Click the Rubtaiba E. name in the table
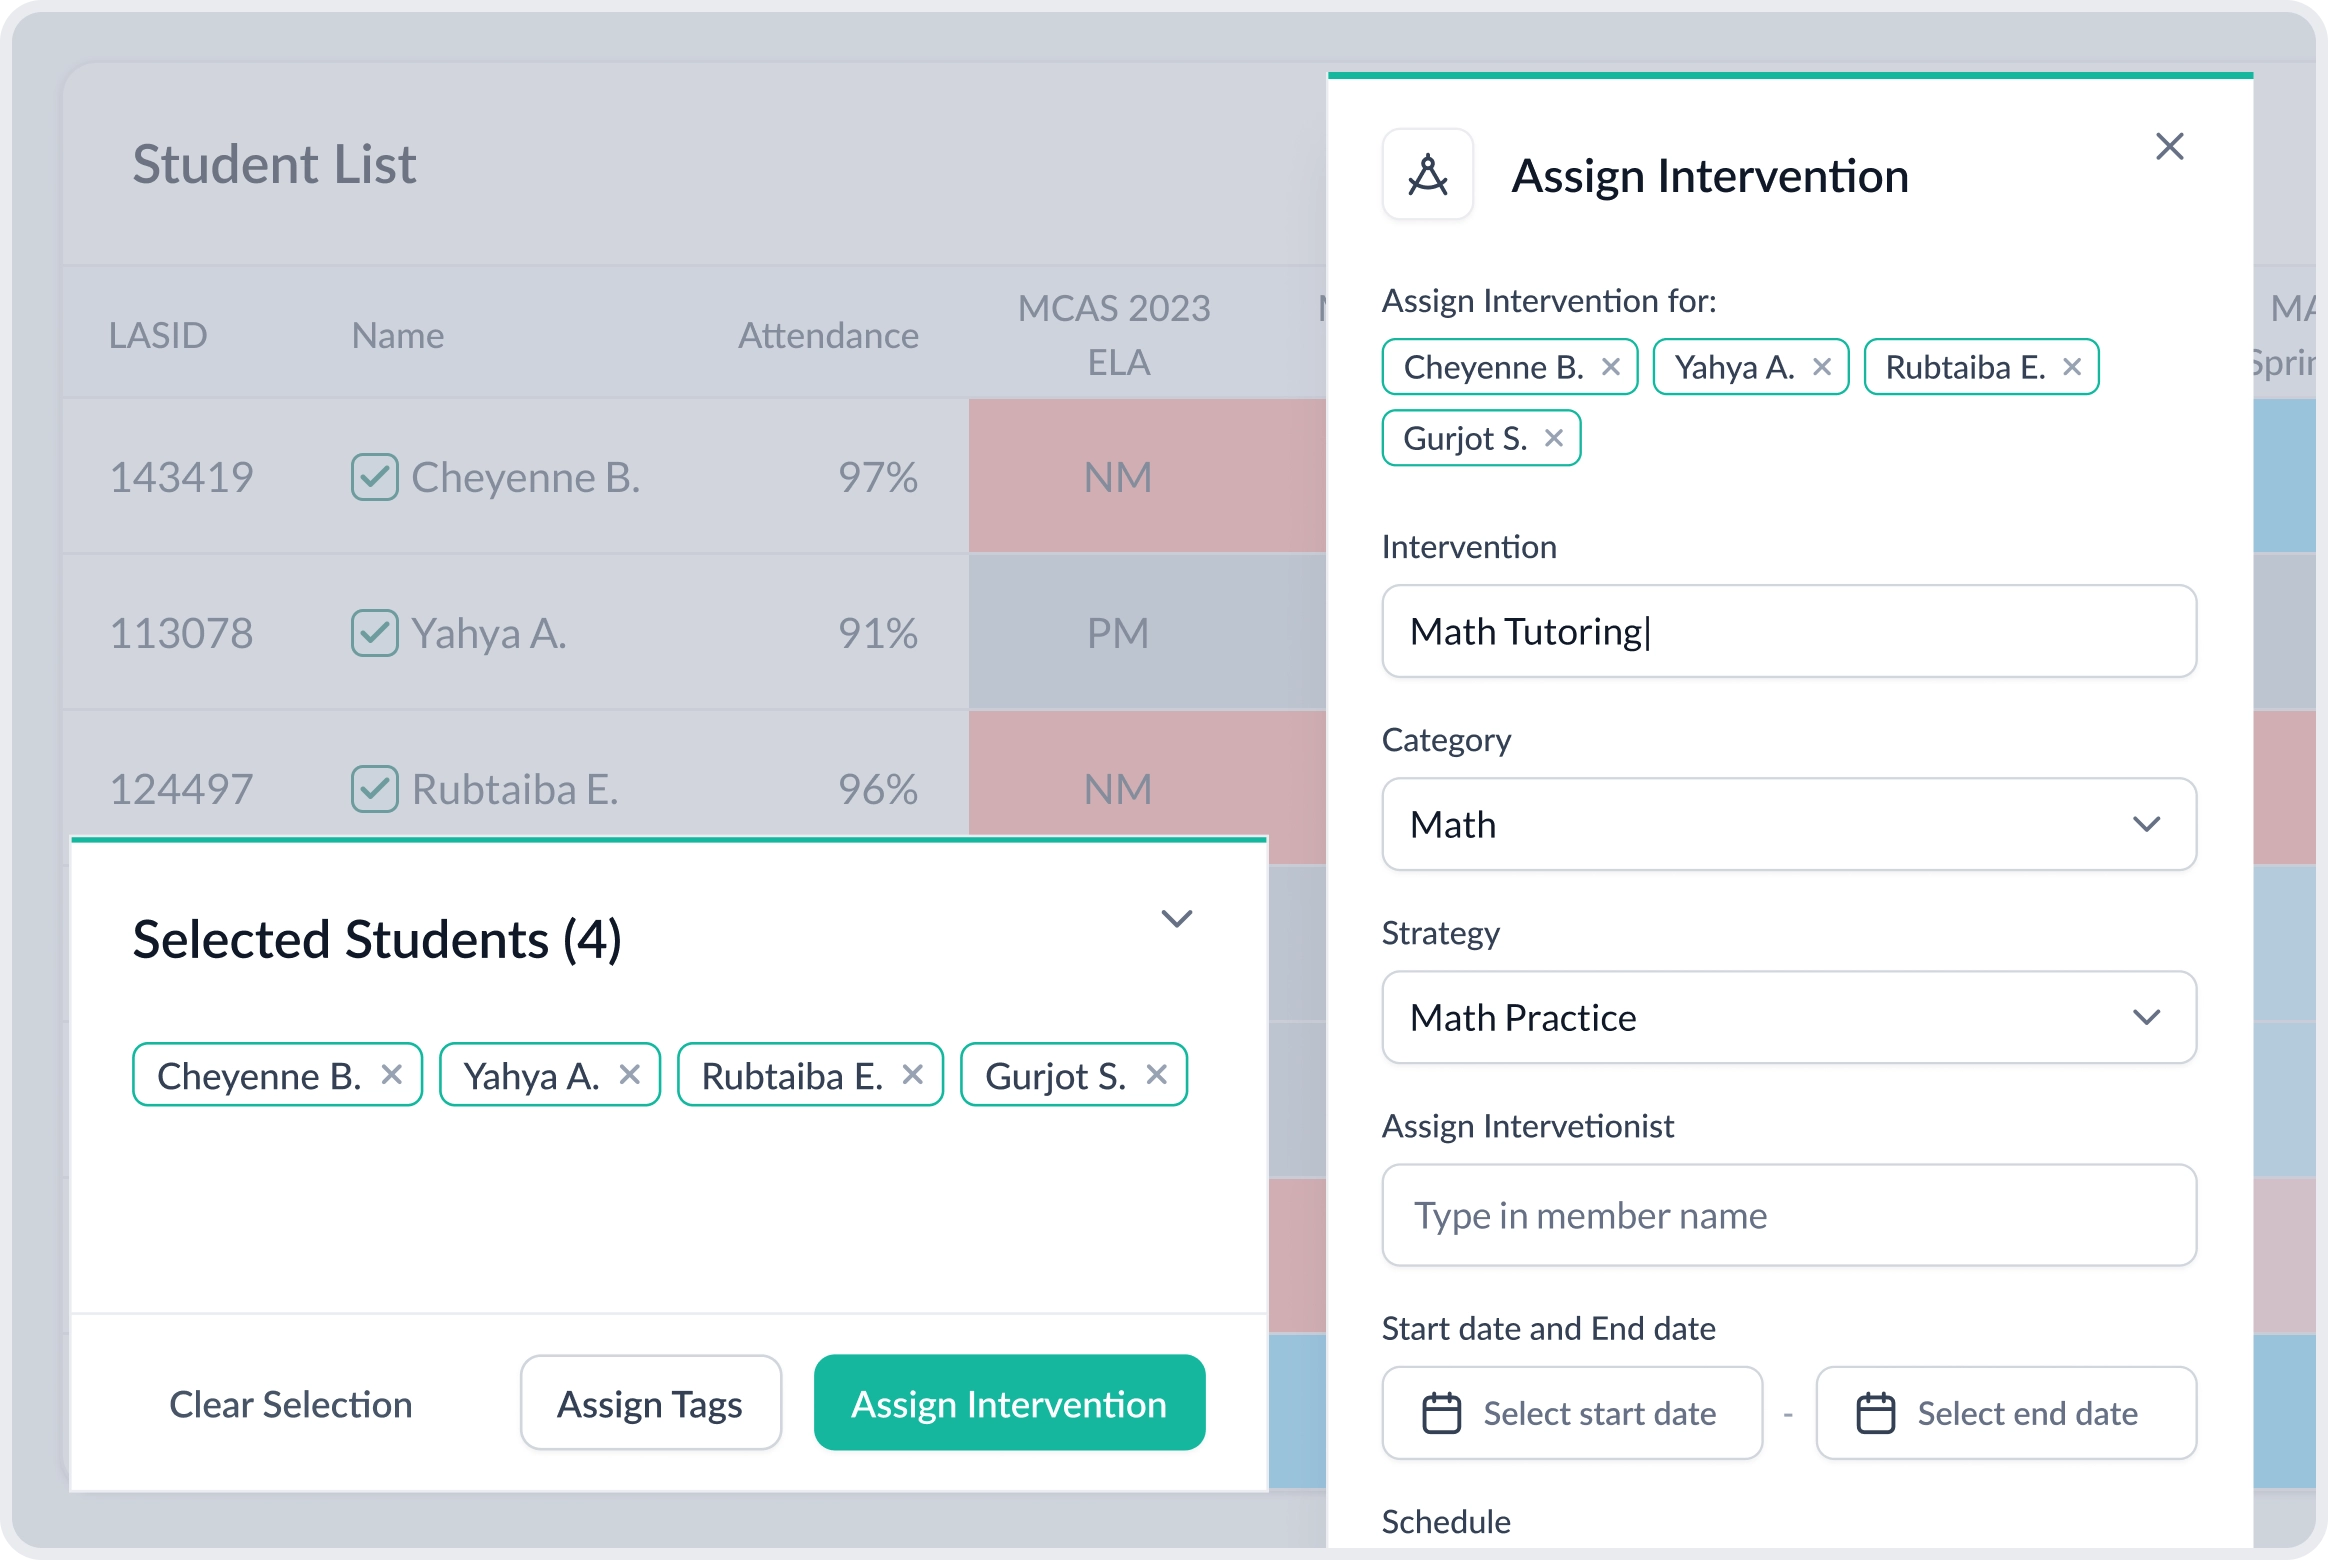2328x1560 pixels. tap(515, 789)
